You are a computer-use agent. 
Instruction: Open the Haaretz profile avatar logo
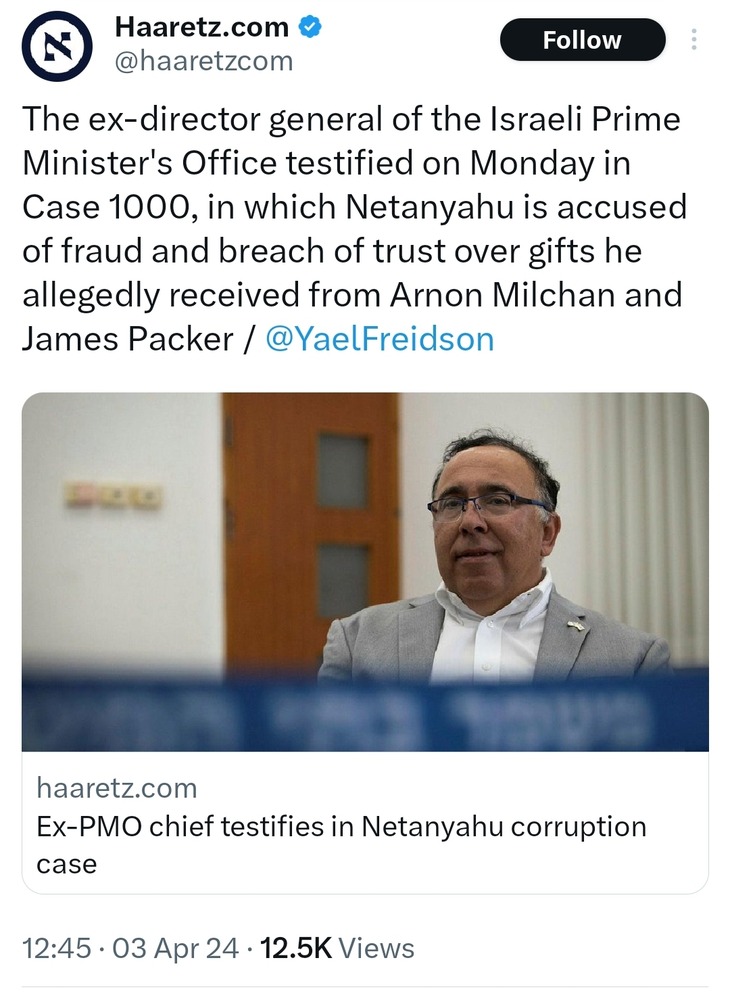58,48
